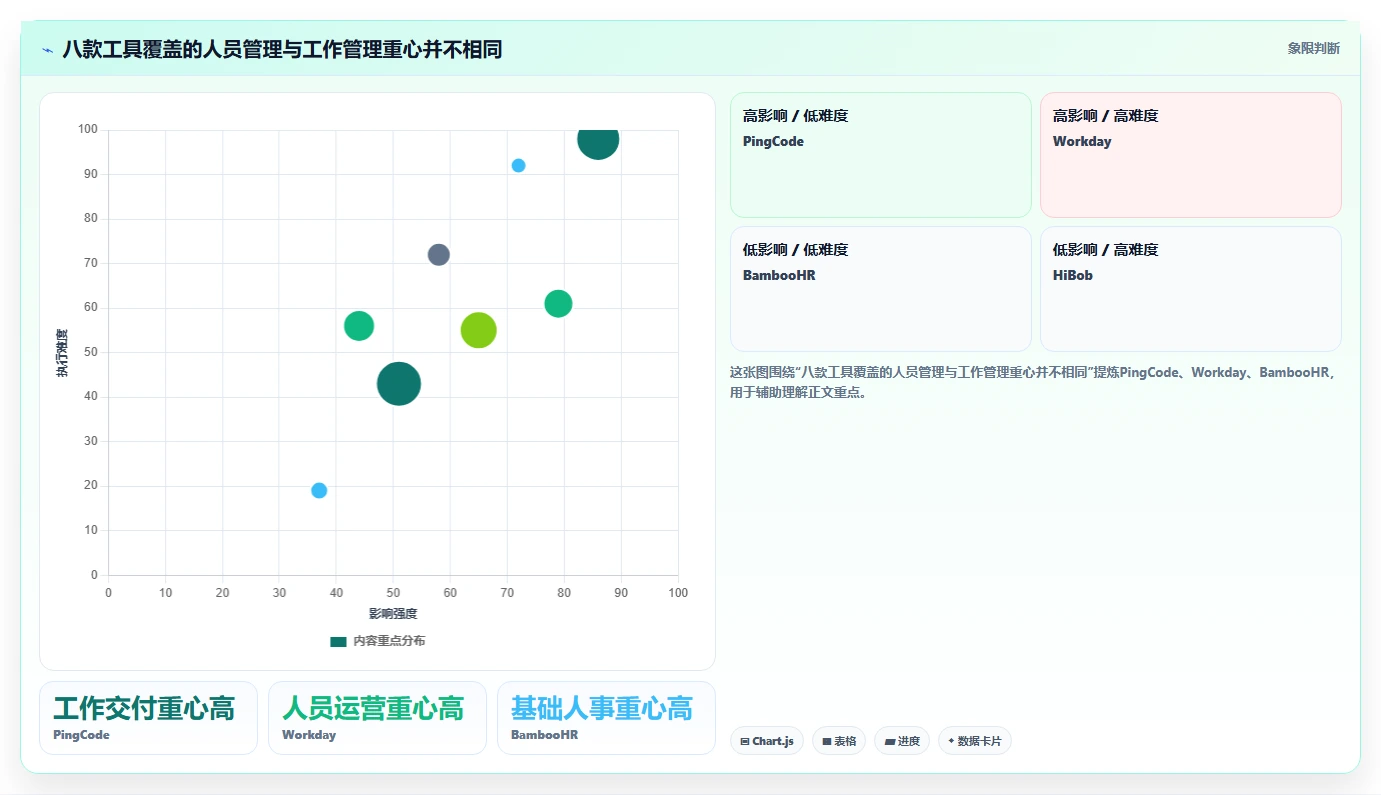The width and height of the screenshot is (1381, 795).
Task: Open the 低影响 / 高难度 HiBob quadrant card
Action: [x=1191, y=289]
